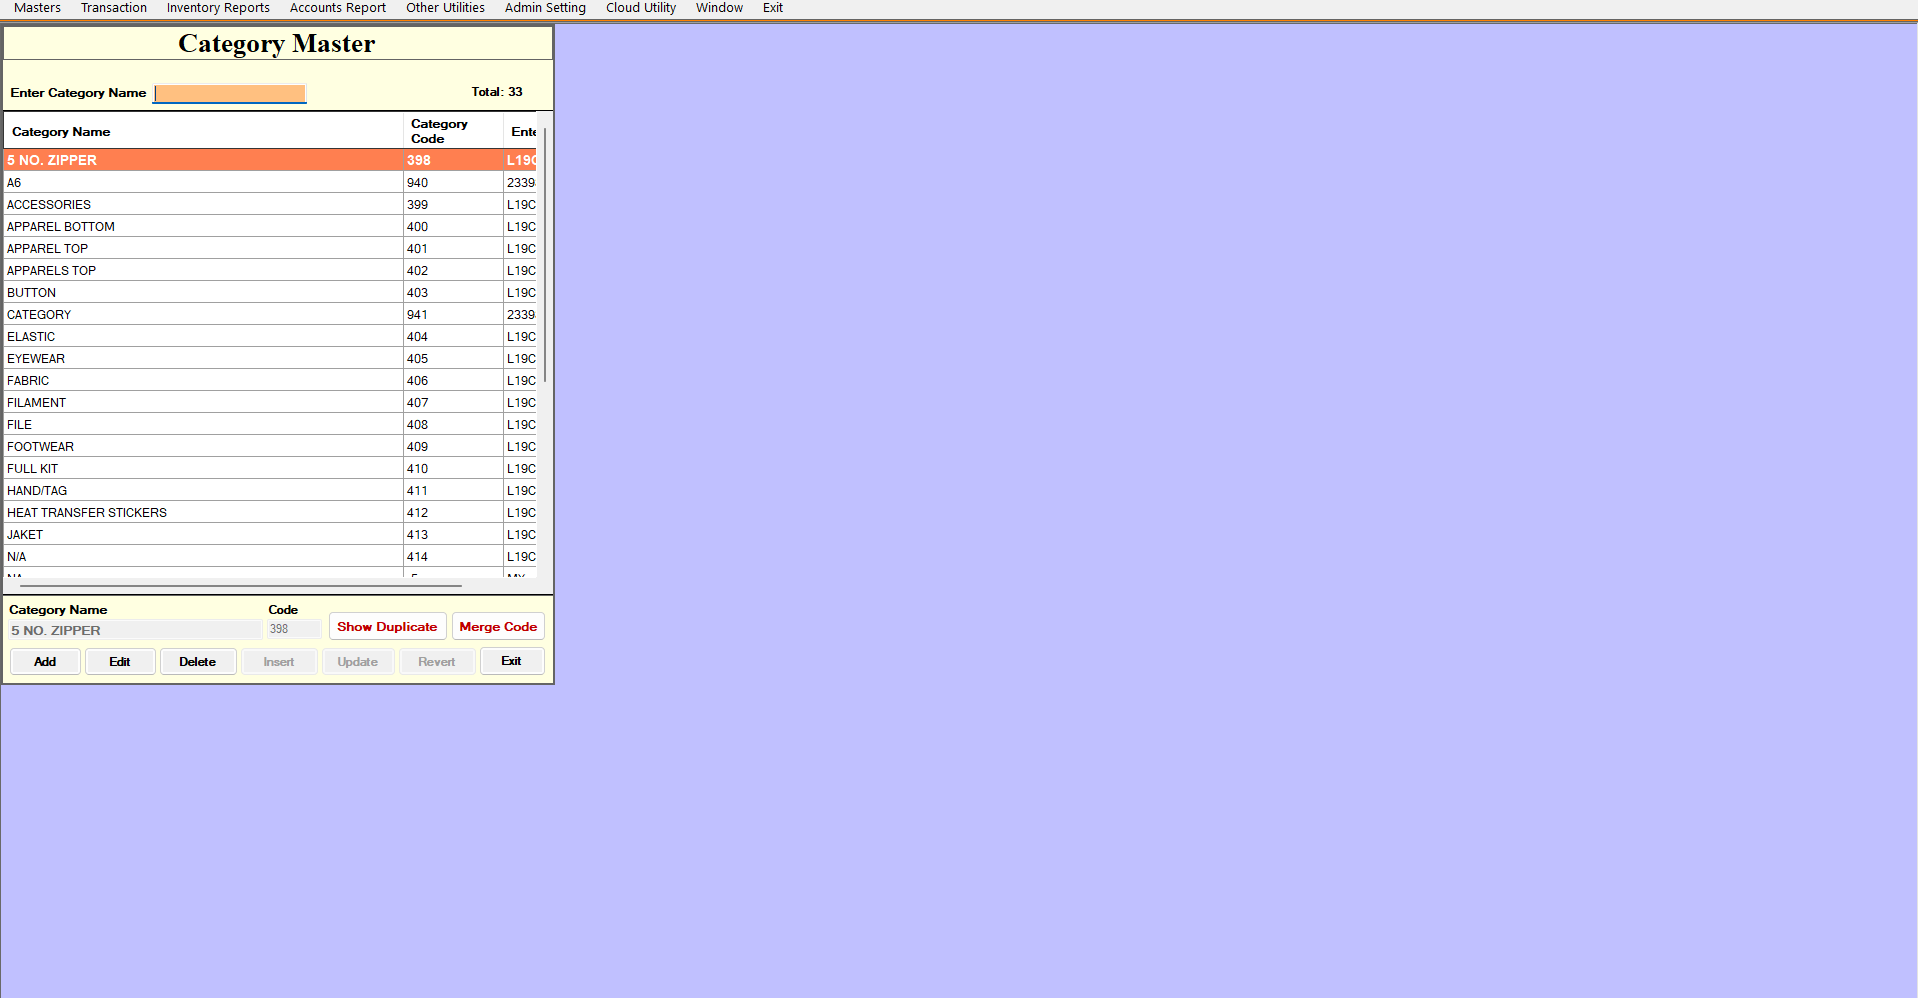
Task: Click the Exit button in Category Master
Action: (511, 661)
